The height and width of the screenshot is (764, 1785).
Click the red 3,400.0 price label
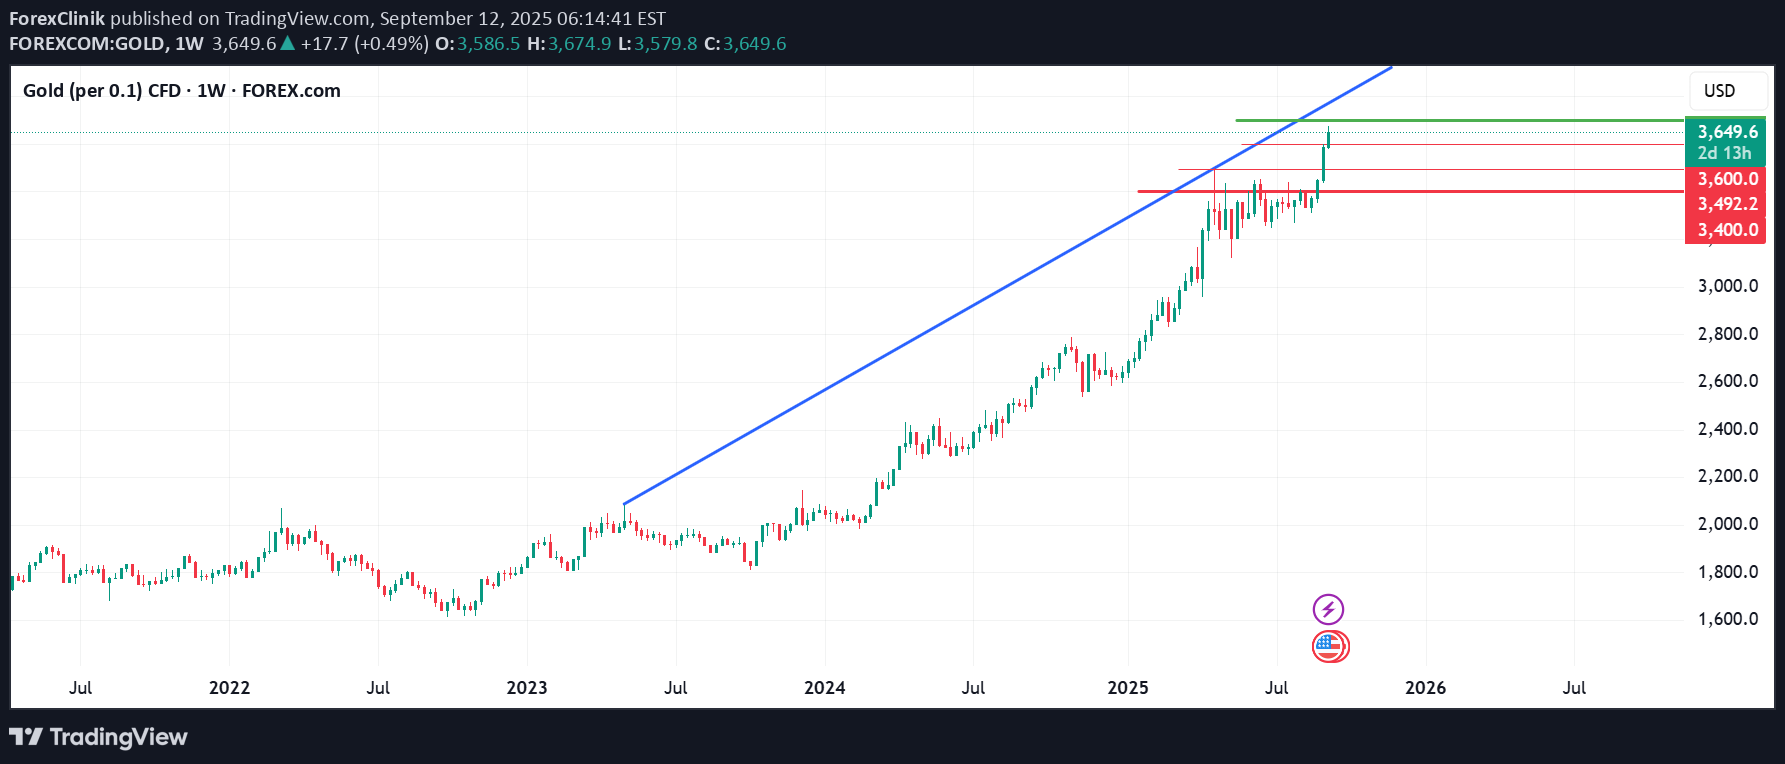1726,230
